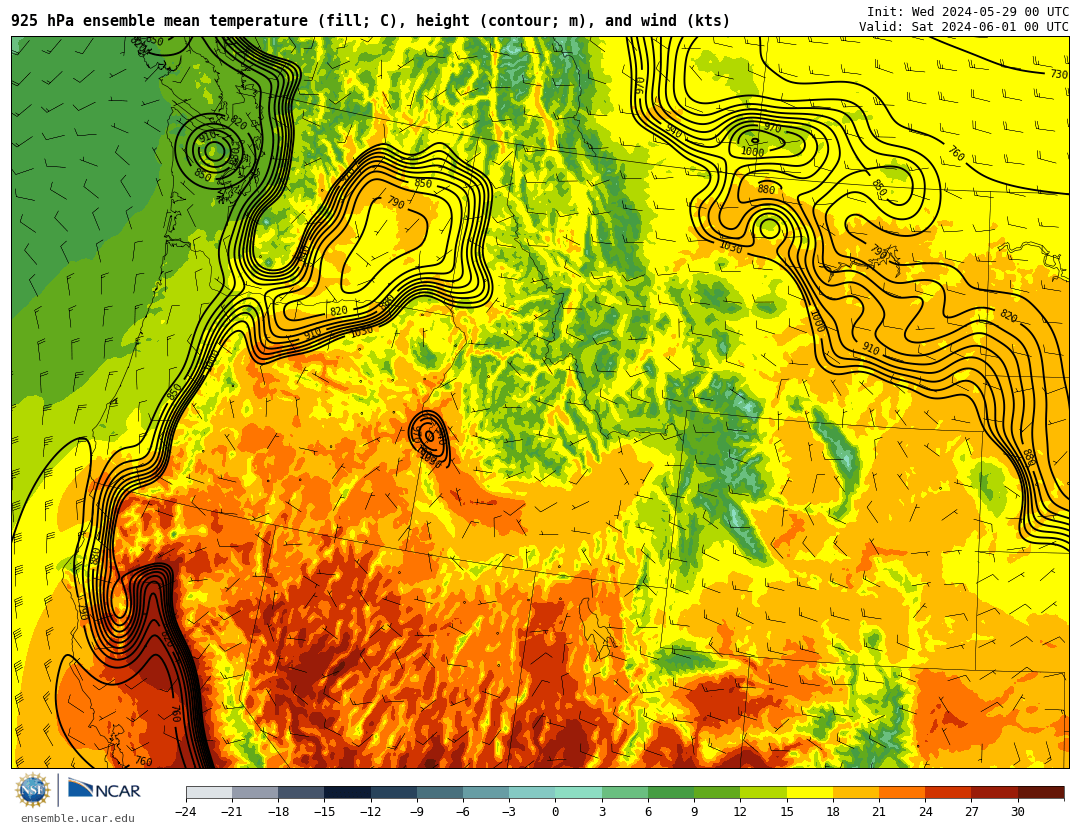Pick the lightest gray swatch between -24 and -21
The image size is (1080, 831).
coord(209,792)
